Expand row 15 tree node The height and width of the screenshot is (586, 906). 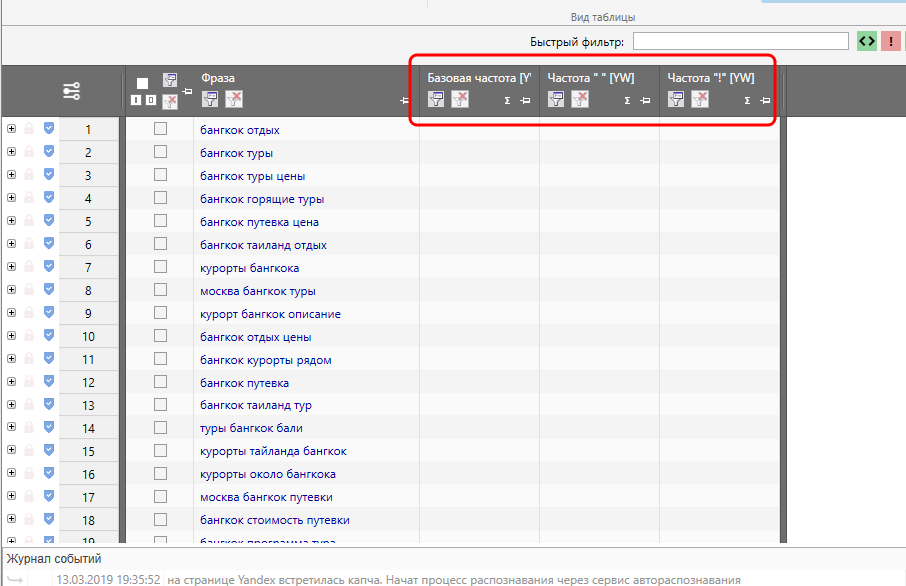tap(11, 451)
